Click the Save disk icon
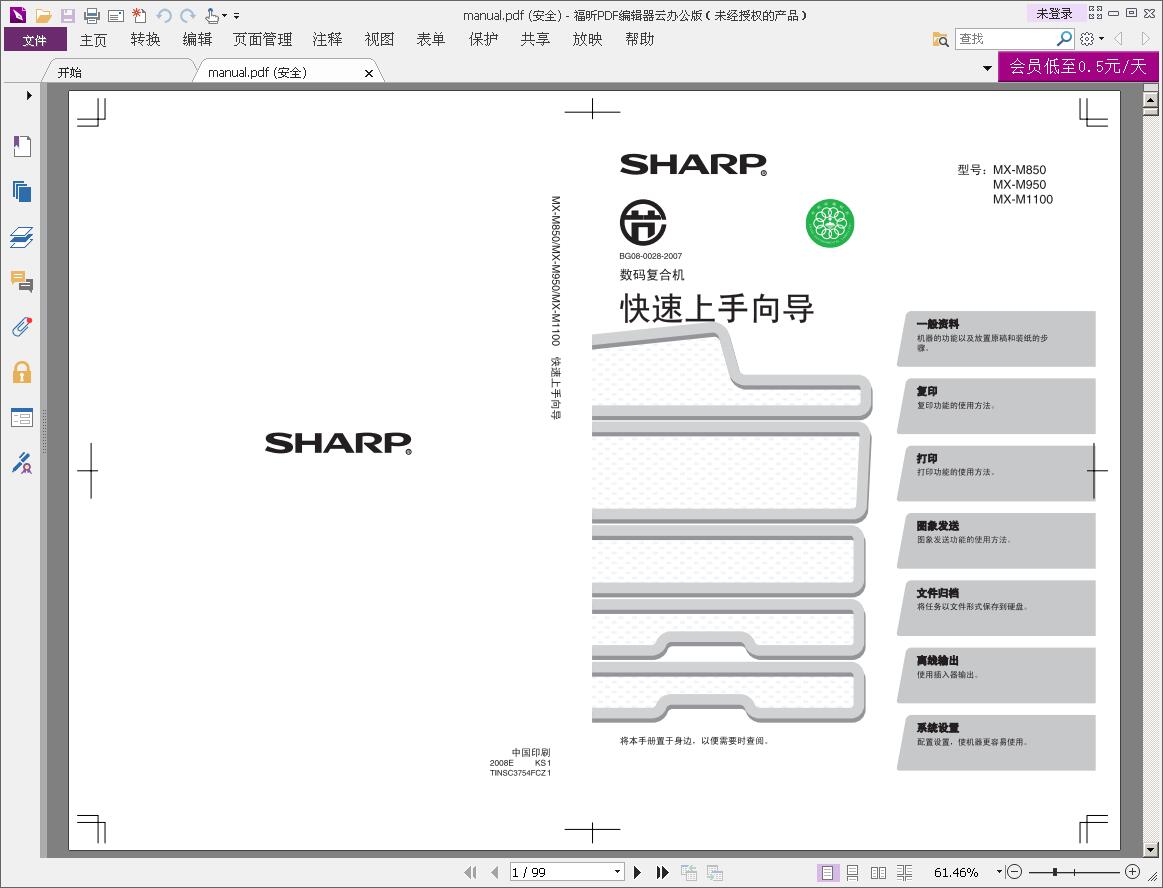The width and height of the screenshot is (1163, 888). [67, 16]
